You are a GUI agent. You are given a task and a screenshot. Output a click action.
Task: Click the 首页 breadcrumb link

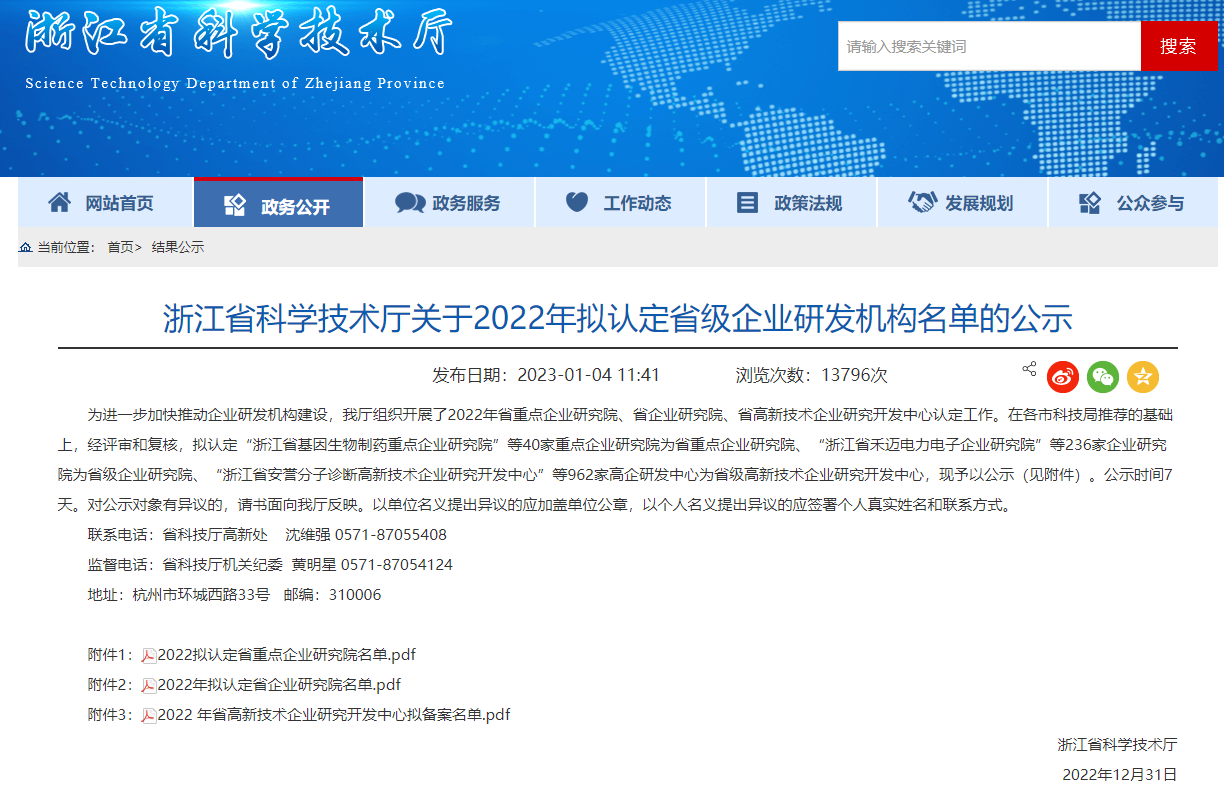[x=120, y=247]
